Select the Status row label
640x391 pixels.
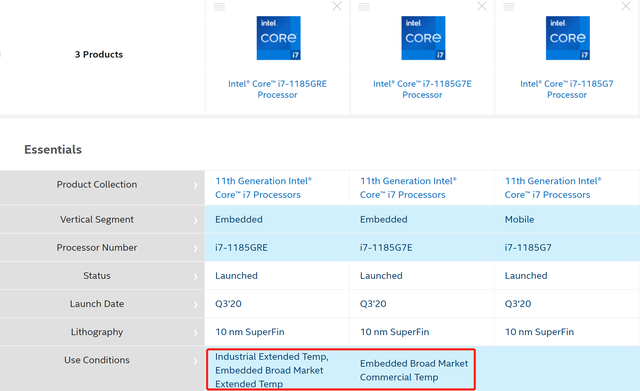tap(97, 276)
